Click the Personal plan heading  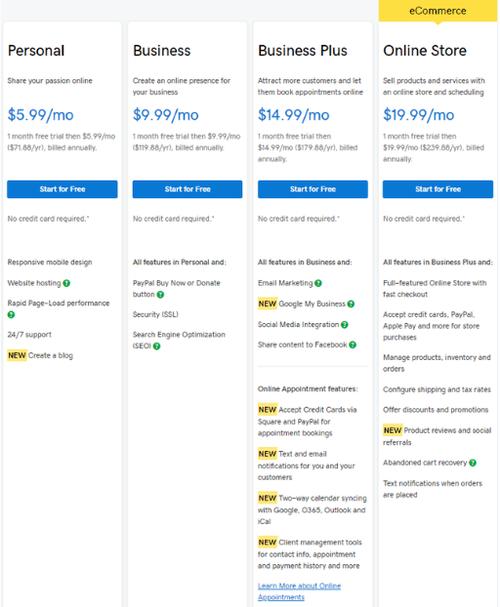(36, 51)
